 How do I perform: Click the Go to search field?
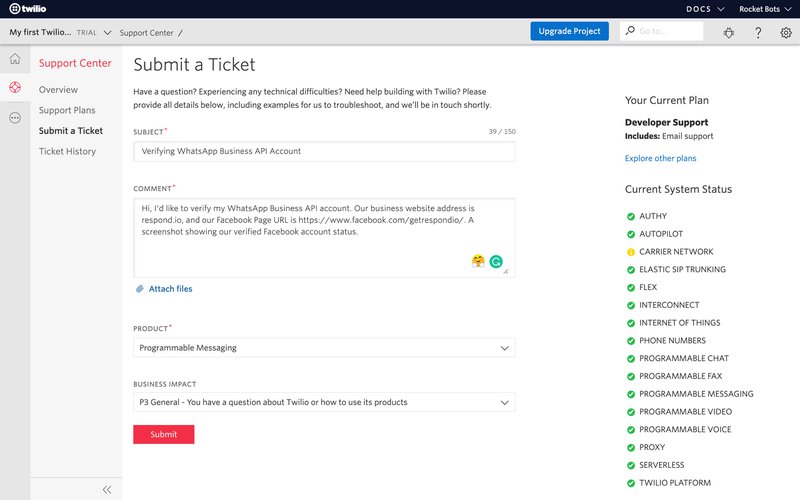pos(661,31)
